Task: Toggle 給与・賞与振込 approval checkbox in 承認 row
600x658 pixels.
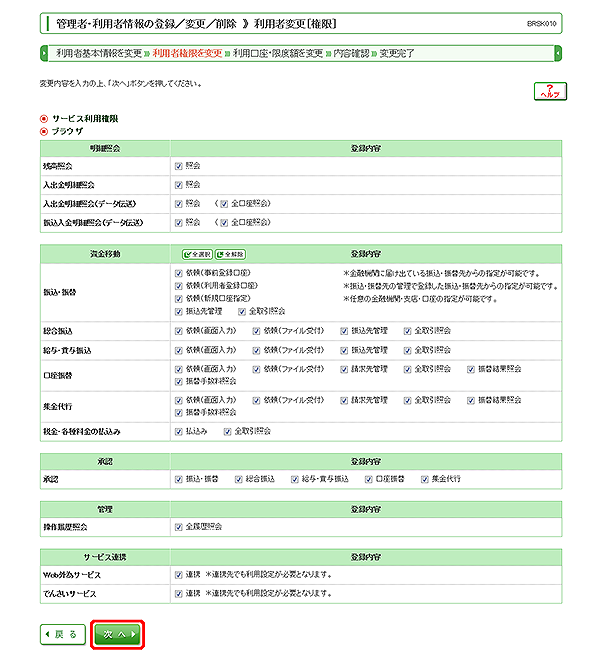Action: coord(295,479)
